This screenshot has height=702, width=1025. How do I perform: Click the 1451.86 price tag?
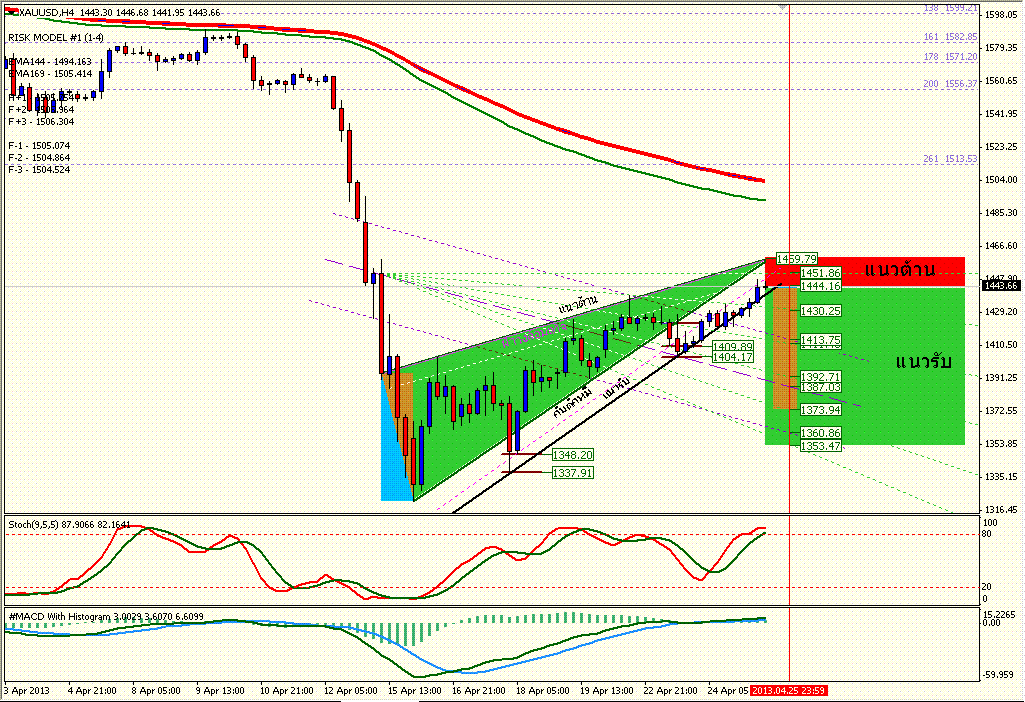(820, 273)
